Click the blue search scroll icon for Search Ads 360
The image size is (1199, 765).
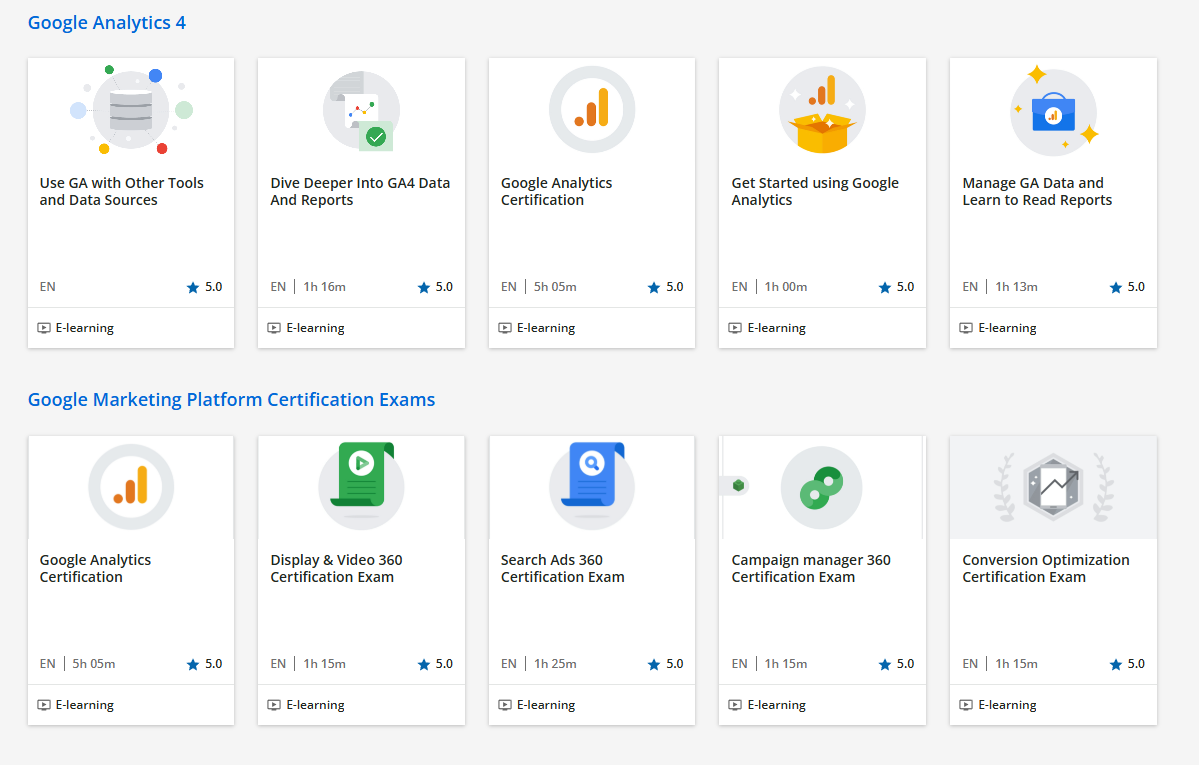(x=592, y=485)
